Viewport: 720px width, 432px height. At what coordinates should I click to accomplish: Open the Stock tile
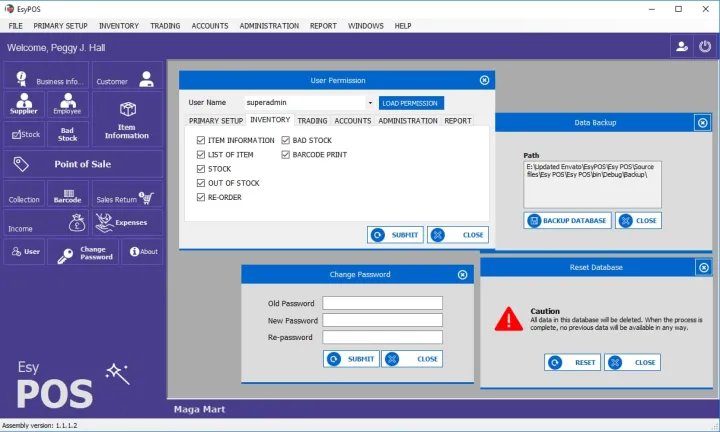tap(24, 134)
